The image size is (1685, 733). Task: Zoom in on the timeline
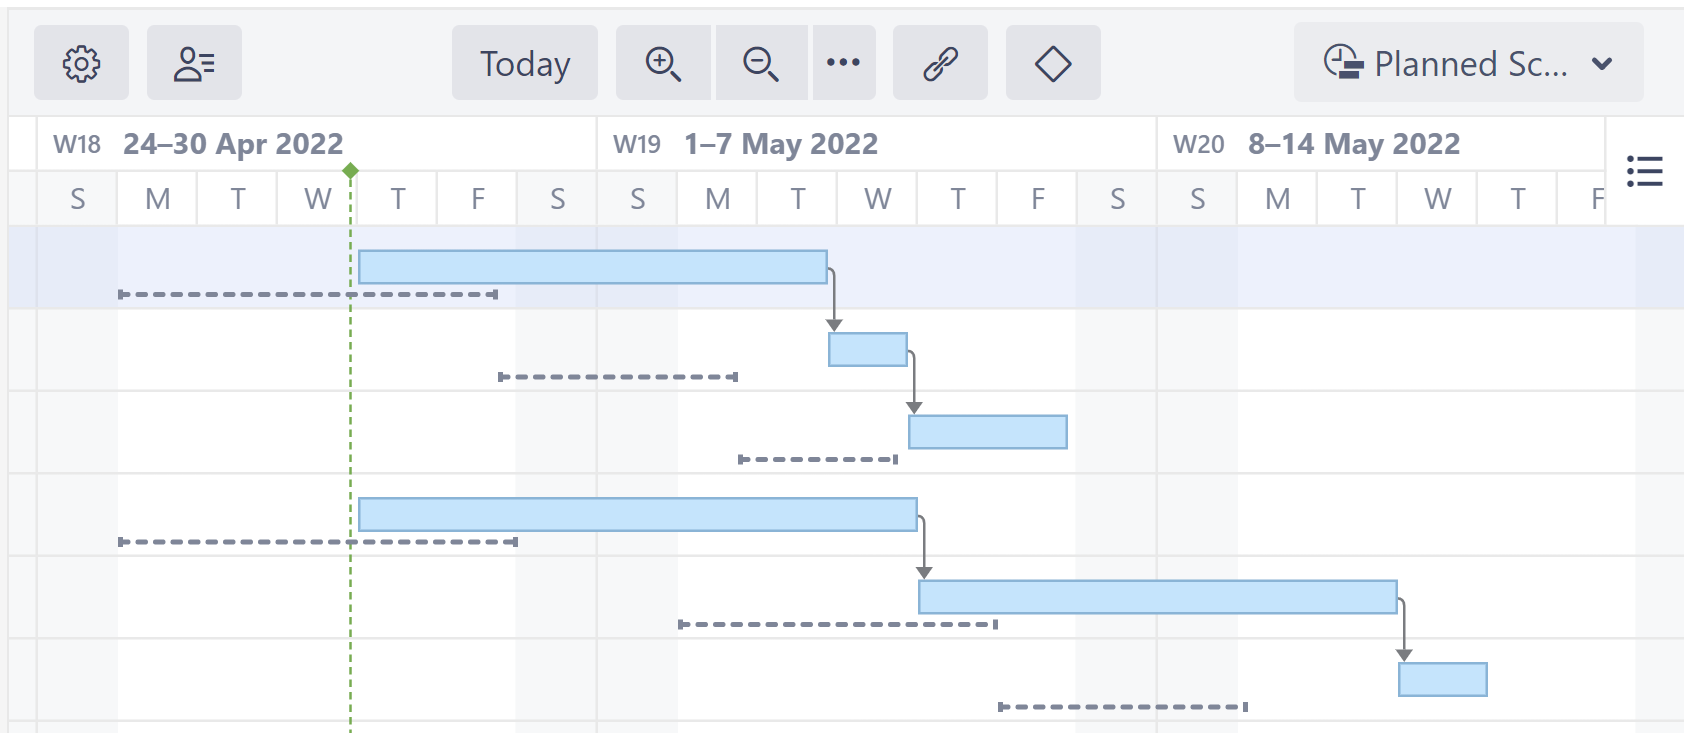tap(662, 63)
